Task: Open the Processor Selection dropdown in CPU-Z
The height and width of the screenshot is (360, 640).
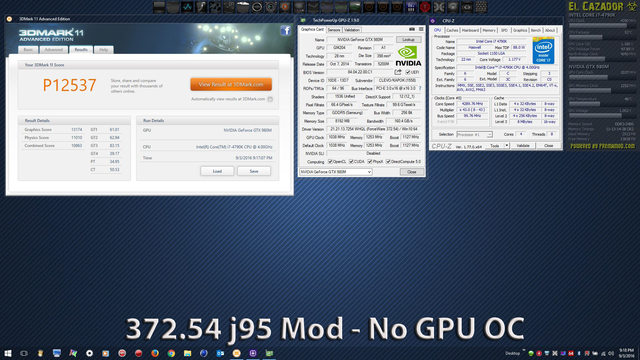Action: (x=474, y=134)
